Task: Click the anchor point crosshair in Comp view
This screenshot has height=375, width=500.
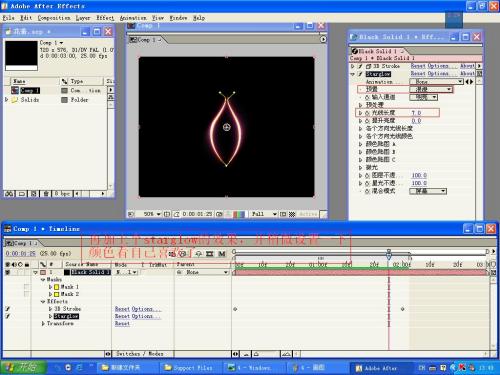Action: pyautogui.click(x=227, y=127)
